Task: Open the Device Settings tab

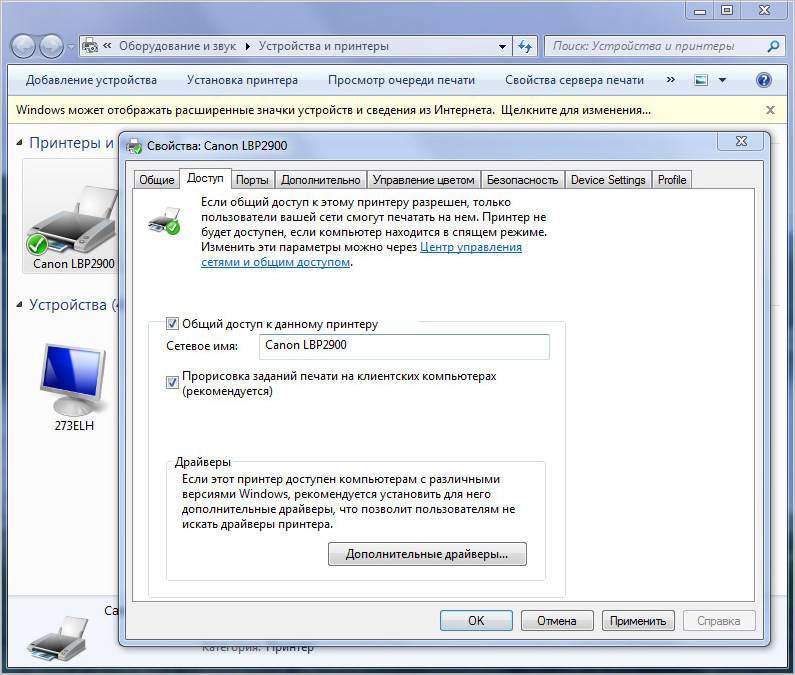Action: pos(608,180)
